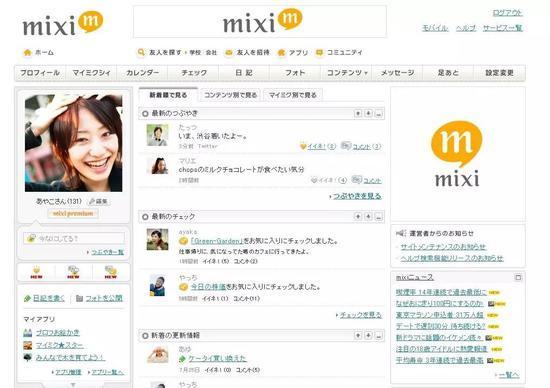Collapse the 最新のチェック section

(379, 217)
